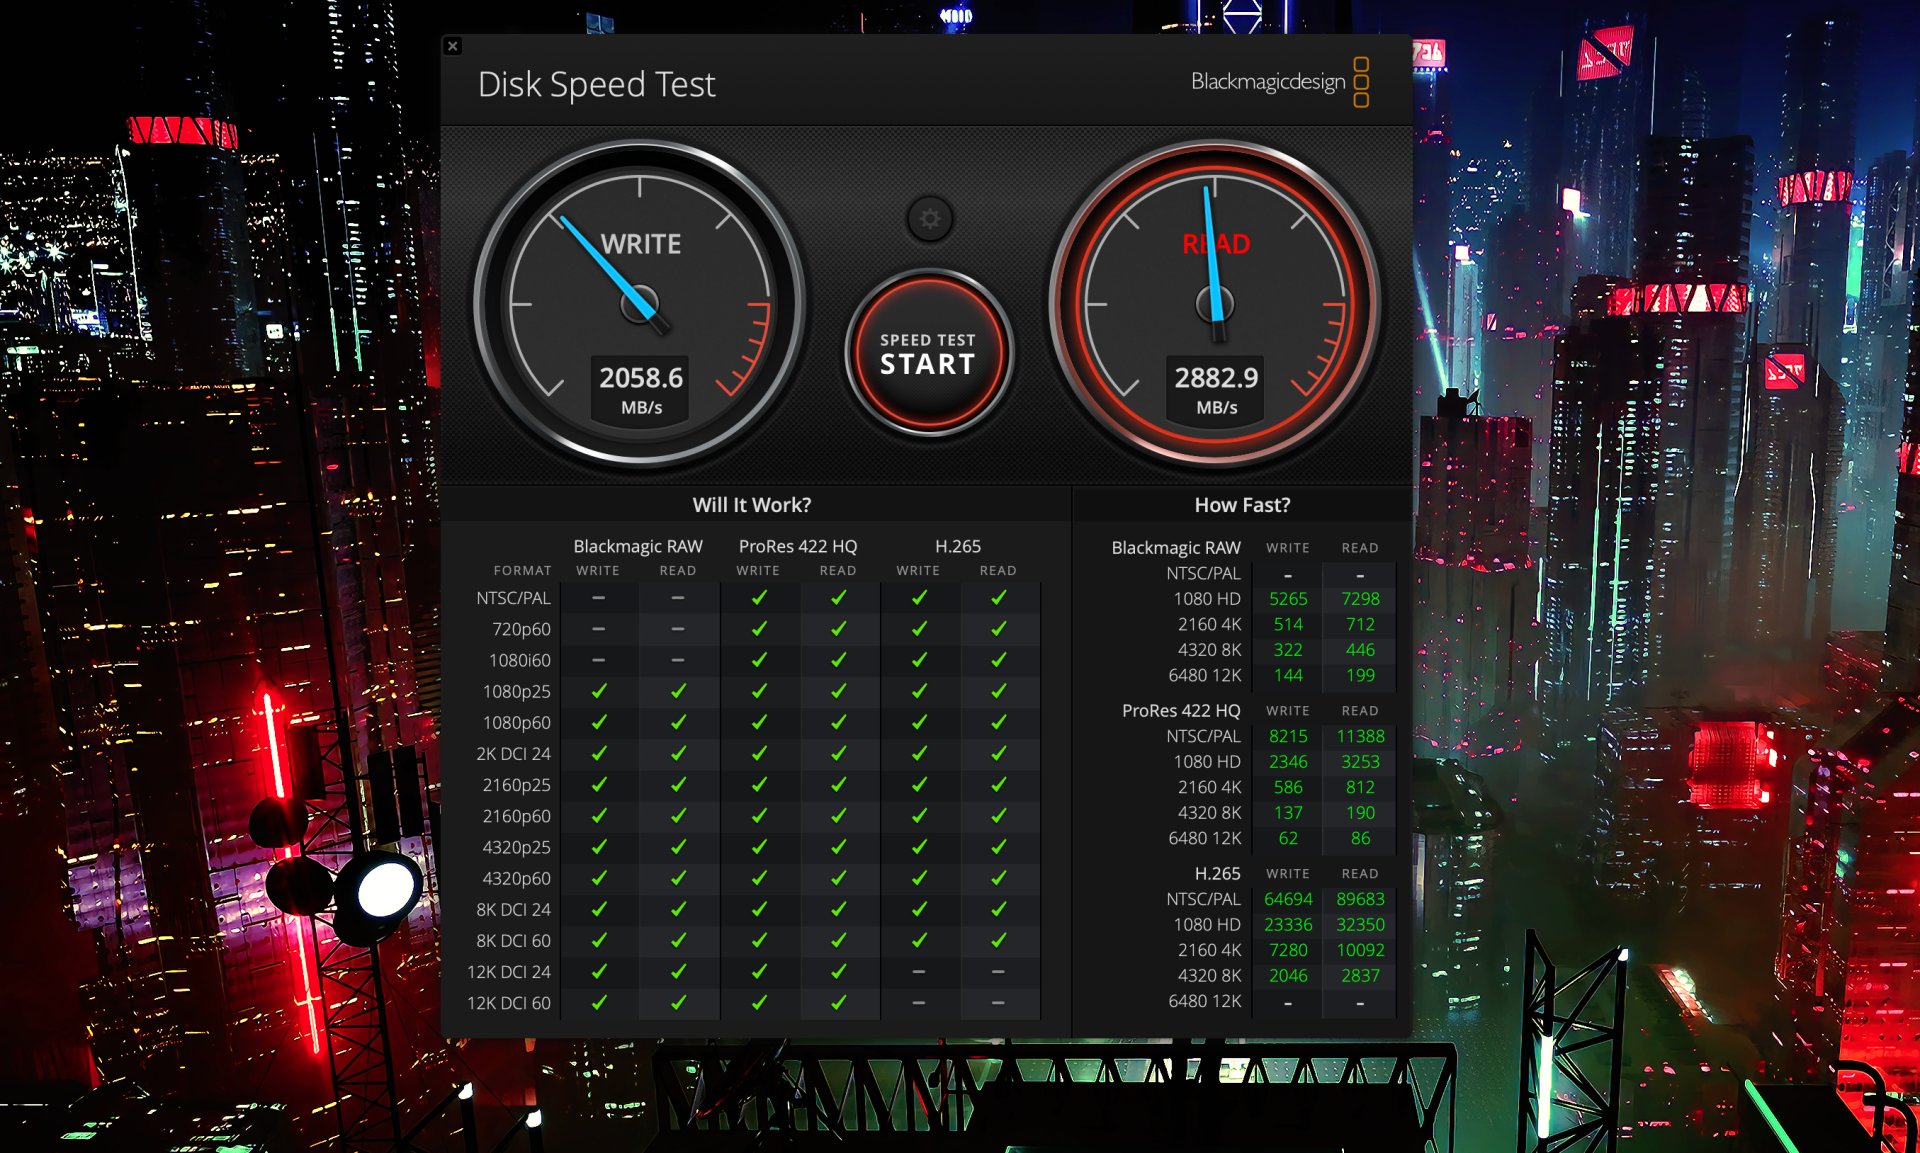The image size is (1920, 1153).
Task: Click the Blackmagic RAW write checkmark for 12K DCI 60
Action: pyautogui.click(x=599, y=1003)
